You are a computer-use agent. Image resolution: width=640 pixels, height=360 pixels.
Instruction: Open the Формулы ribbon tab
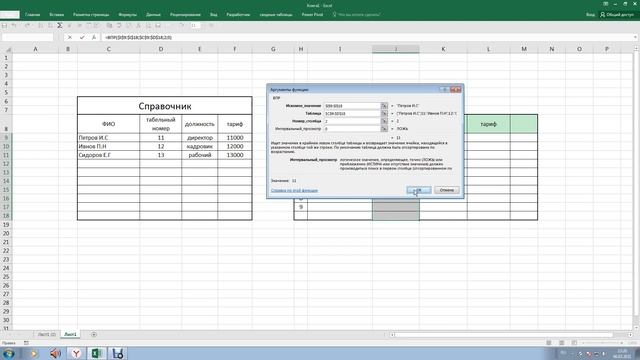pyautogui.click(x=127, y=14)
